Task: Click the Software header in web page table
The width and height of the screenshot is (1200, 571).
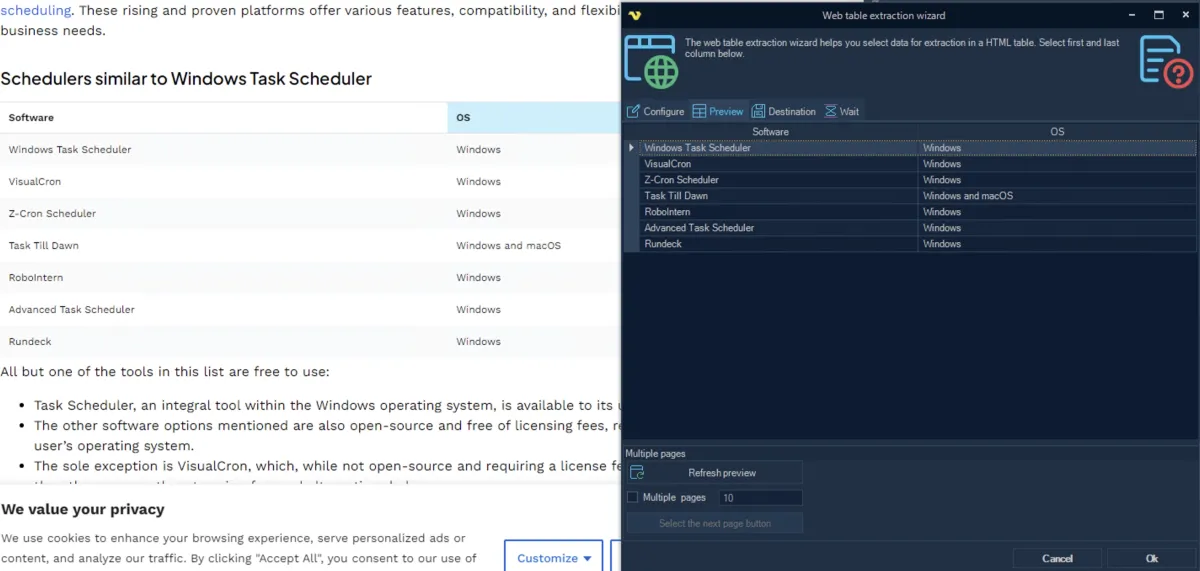Action: point(31,118)
